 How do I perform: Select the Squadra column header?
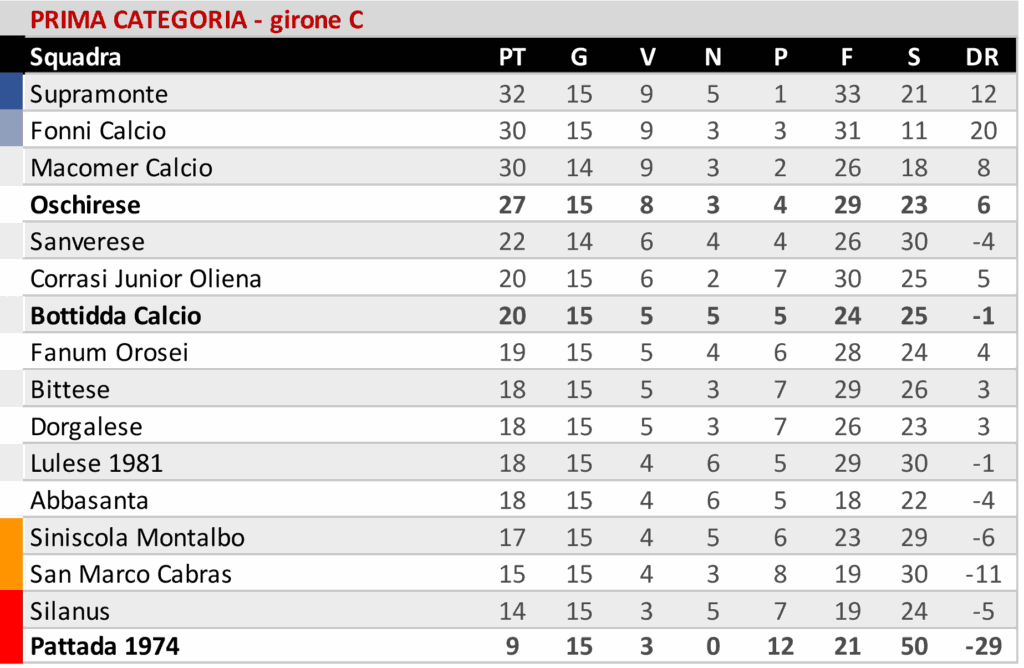[75, 57]
